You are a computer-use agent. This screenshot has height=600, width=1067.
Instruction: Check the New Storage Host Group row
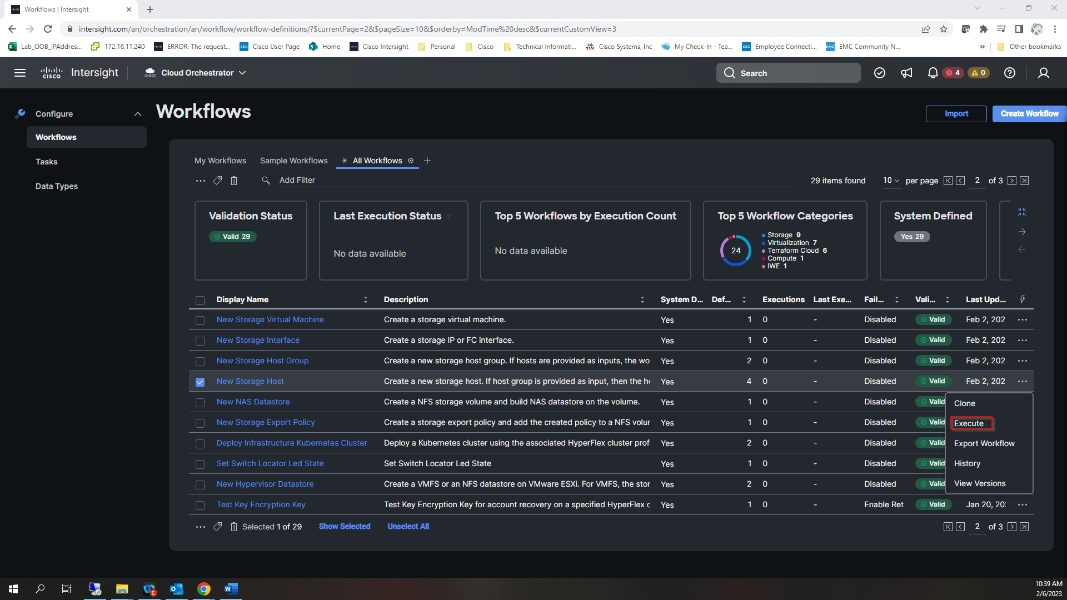tap(200, 361)
